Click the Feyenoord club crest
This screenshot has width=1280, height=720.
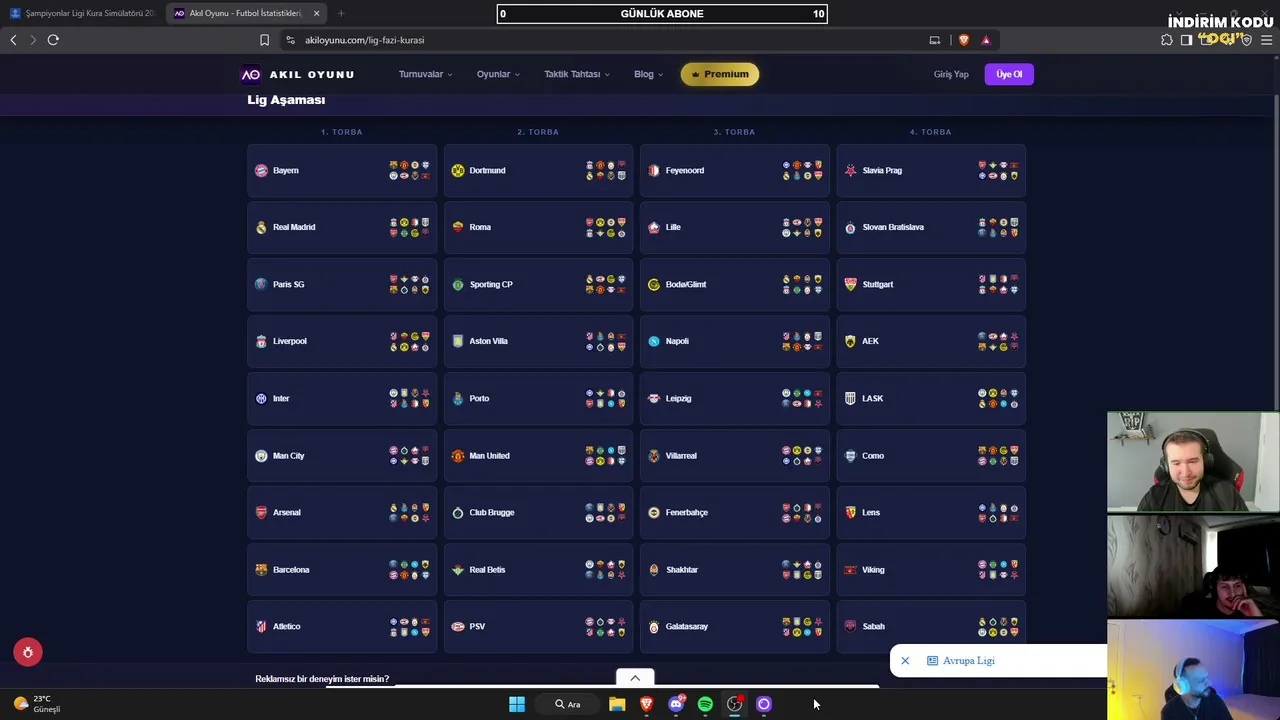654,171
